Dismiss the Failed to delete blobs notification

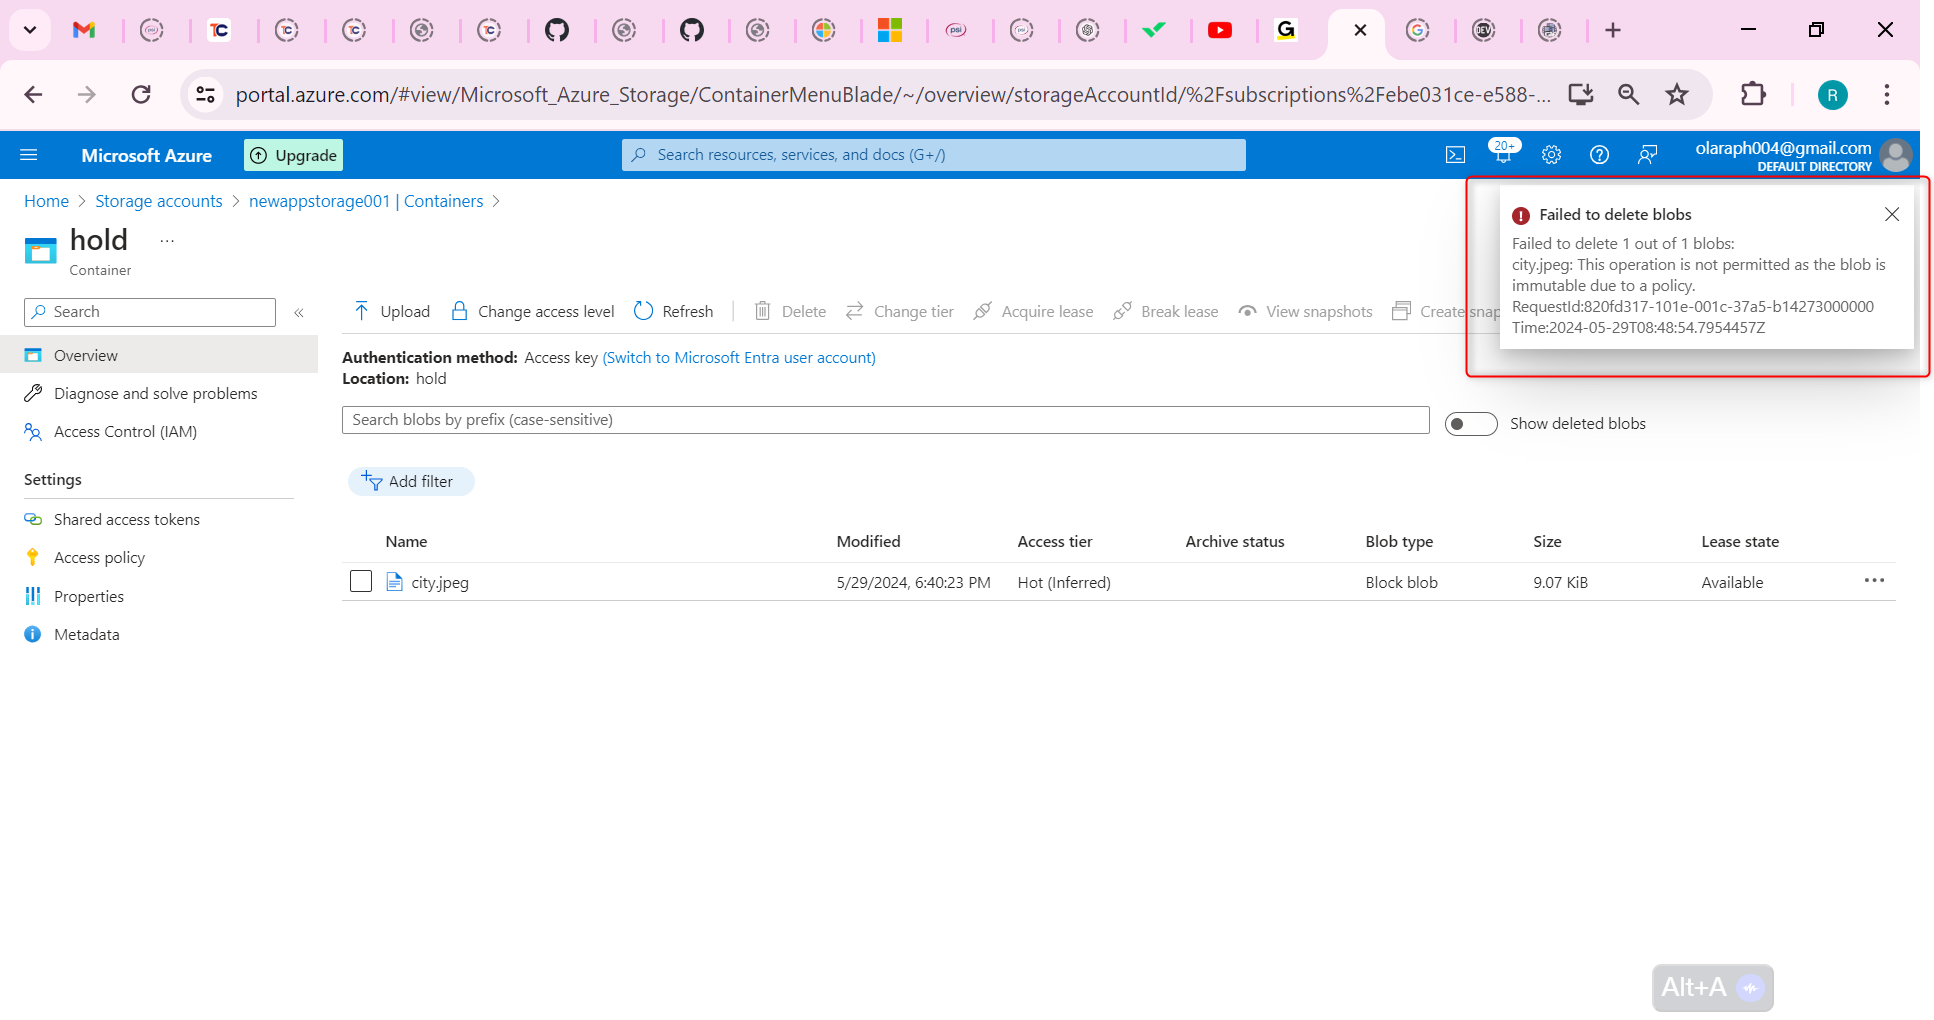(1891, 214)
